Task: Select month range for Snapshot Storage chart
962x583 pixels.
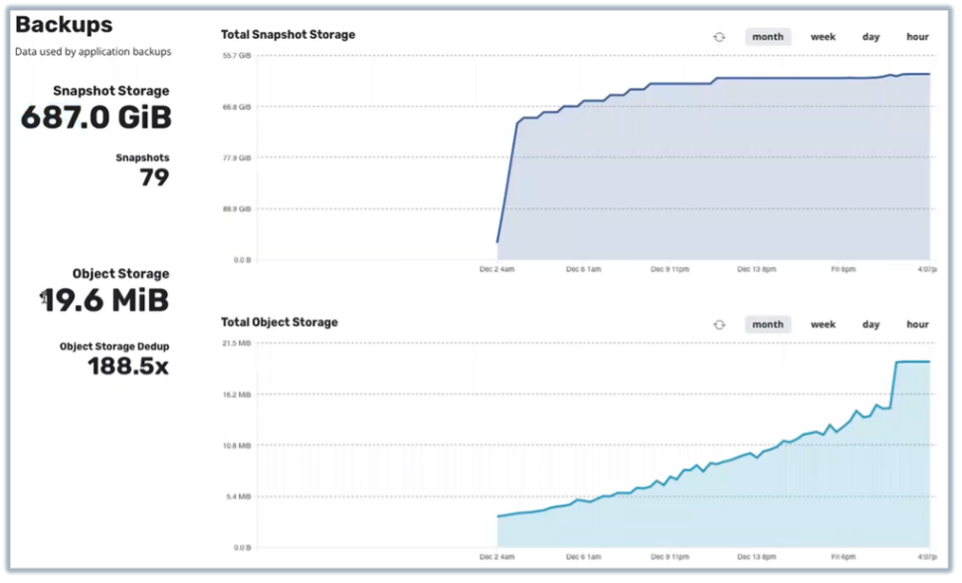Action: (767, 37)
